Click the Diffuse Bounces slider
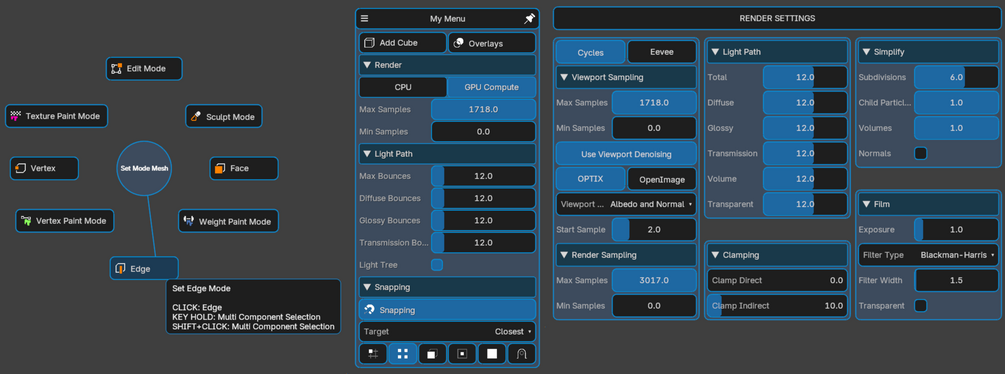Image resolution: width=1005 pixels, height=374 pixels. pos(483,199)
